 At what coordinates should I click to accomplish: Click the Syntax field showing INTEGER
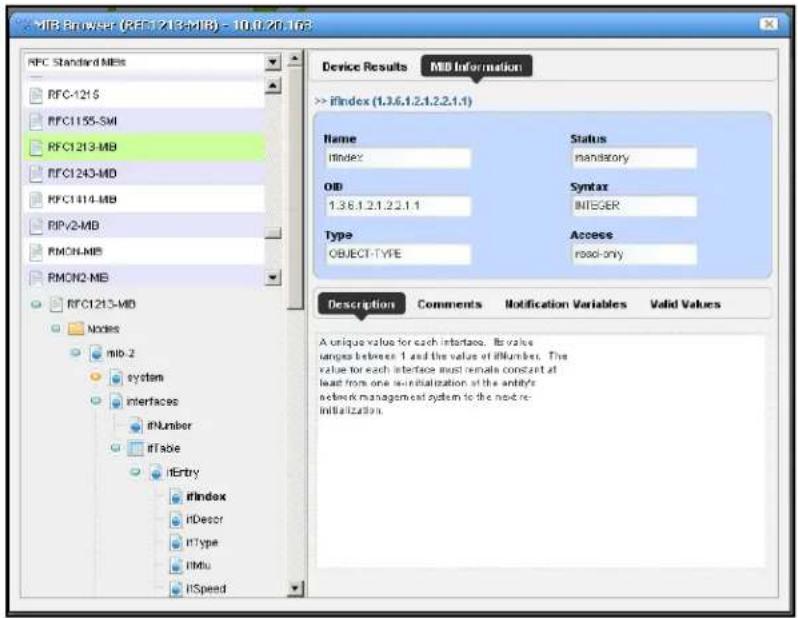(634, 206)
